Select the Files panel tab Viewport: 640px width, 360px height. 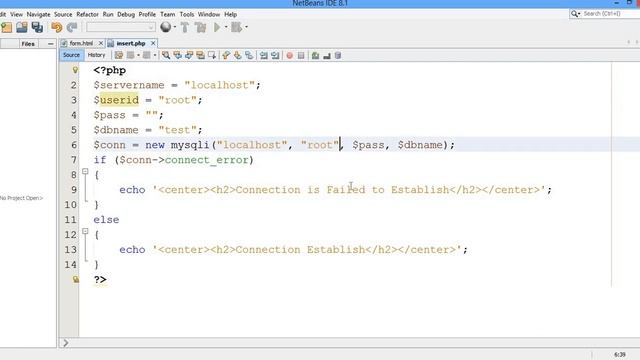pos(28,44)
